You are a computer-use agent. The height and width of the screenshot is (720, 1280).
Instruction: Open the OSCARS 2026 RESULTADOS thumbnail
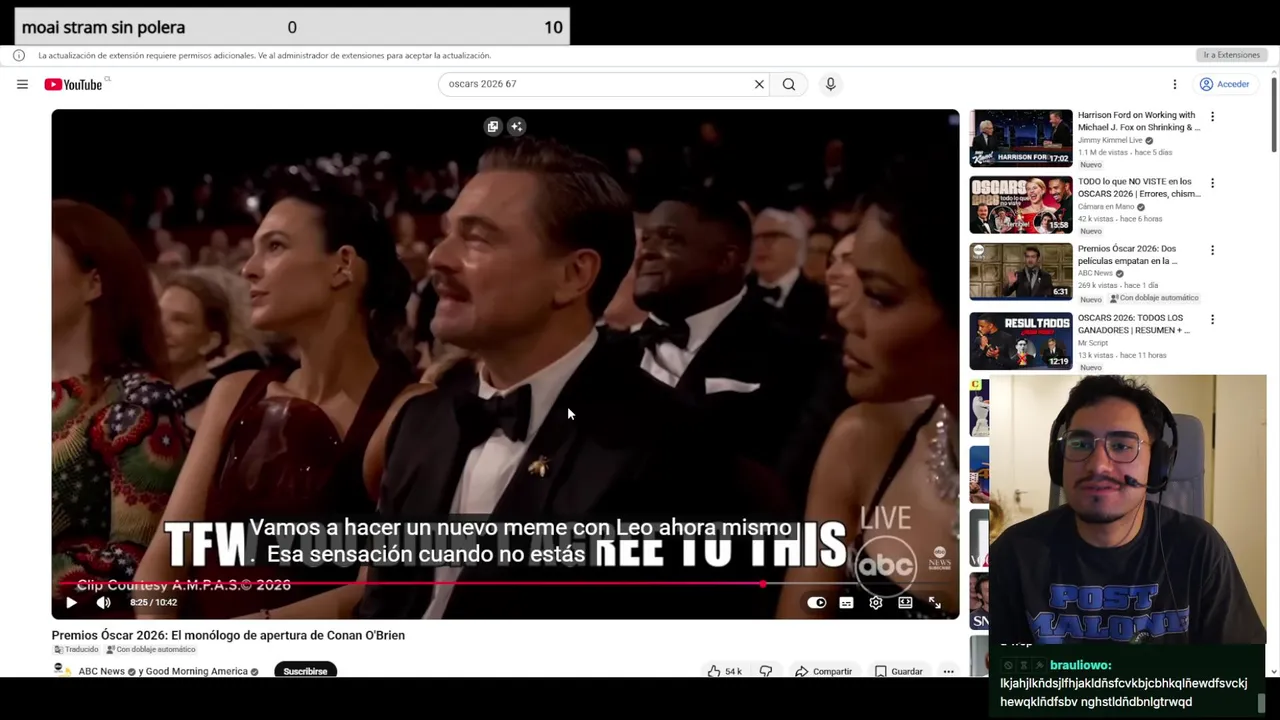click(x=1021, y=341)
